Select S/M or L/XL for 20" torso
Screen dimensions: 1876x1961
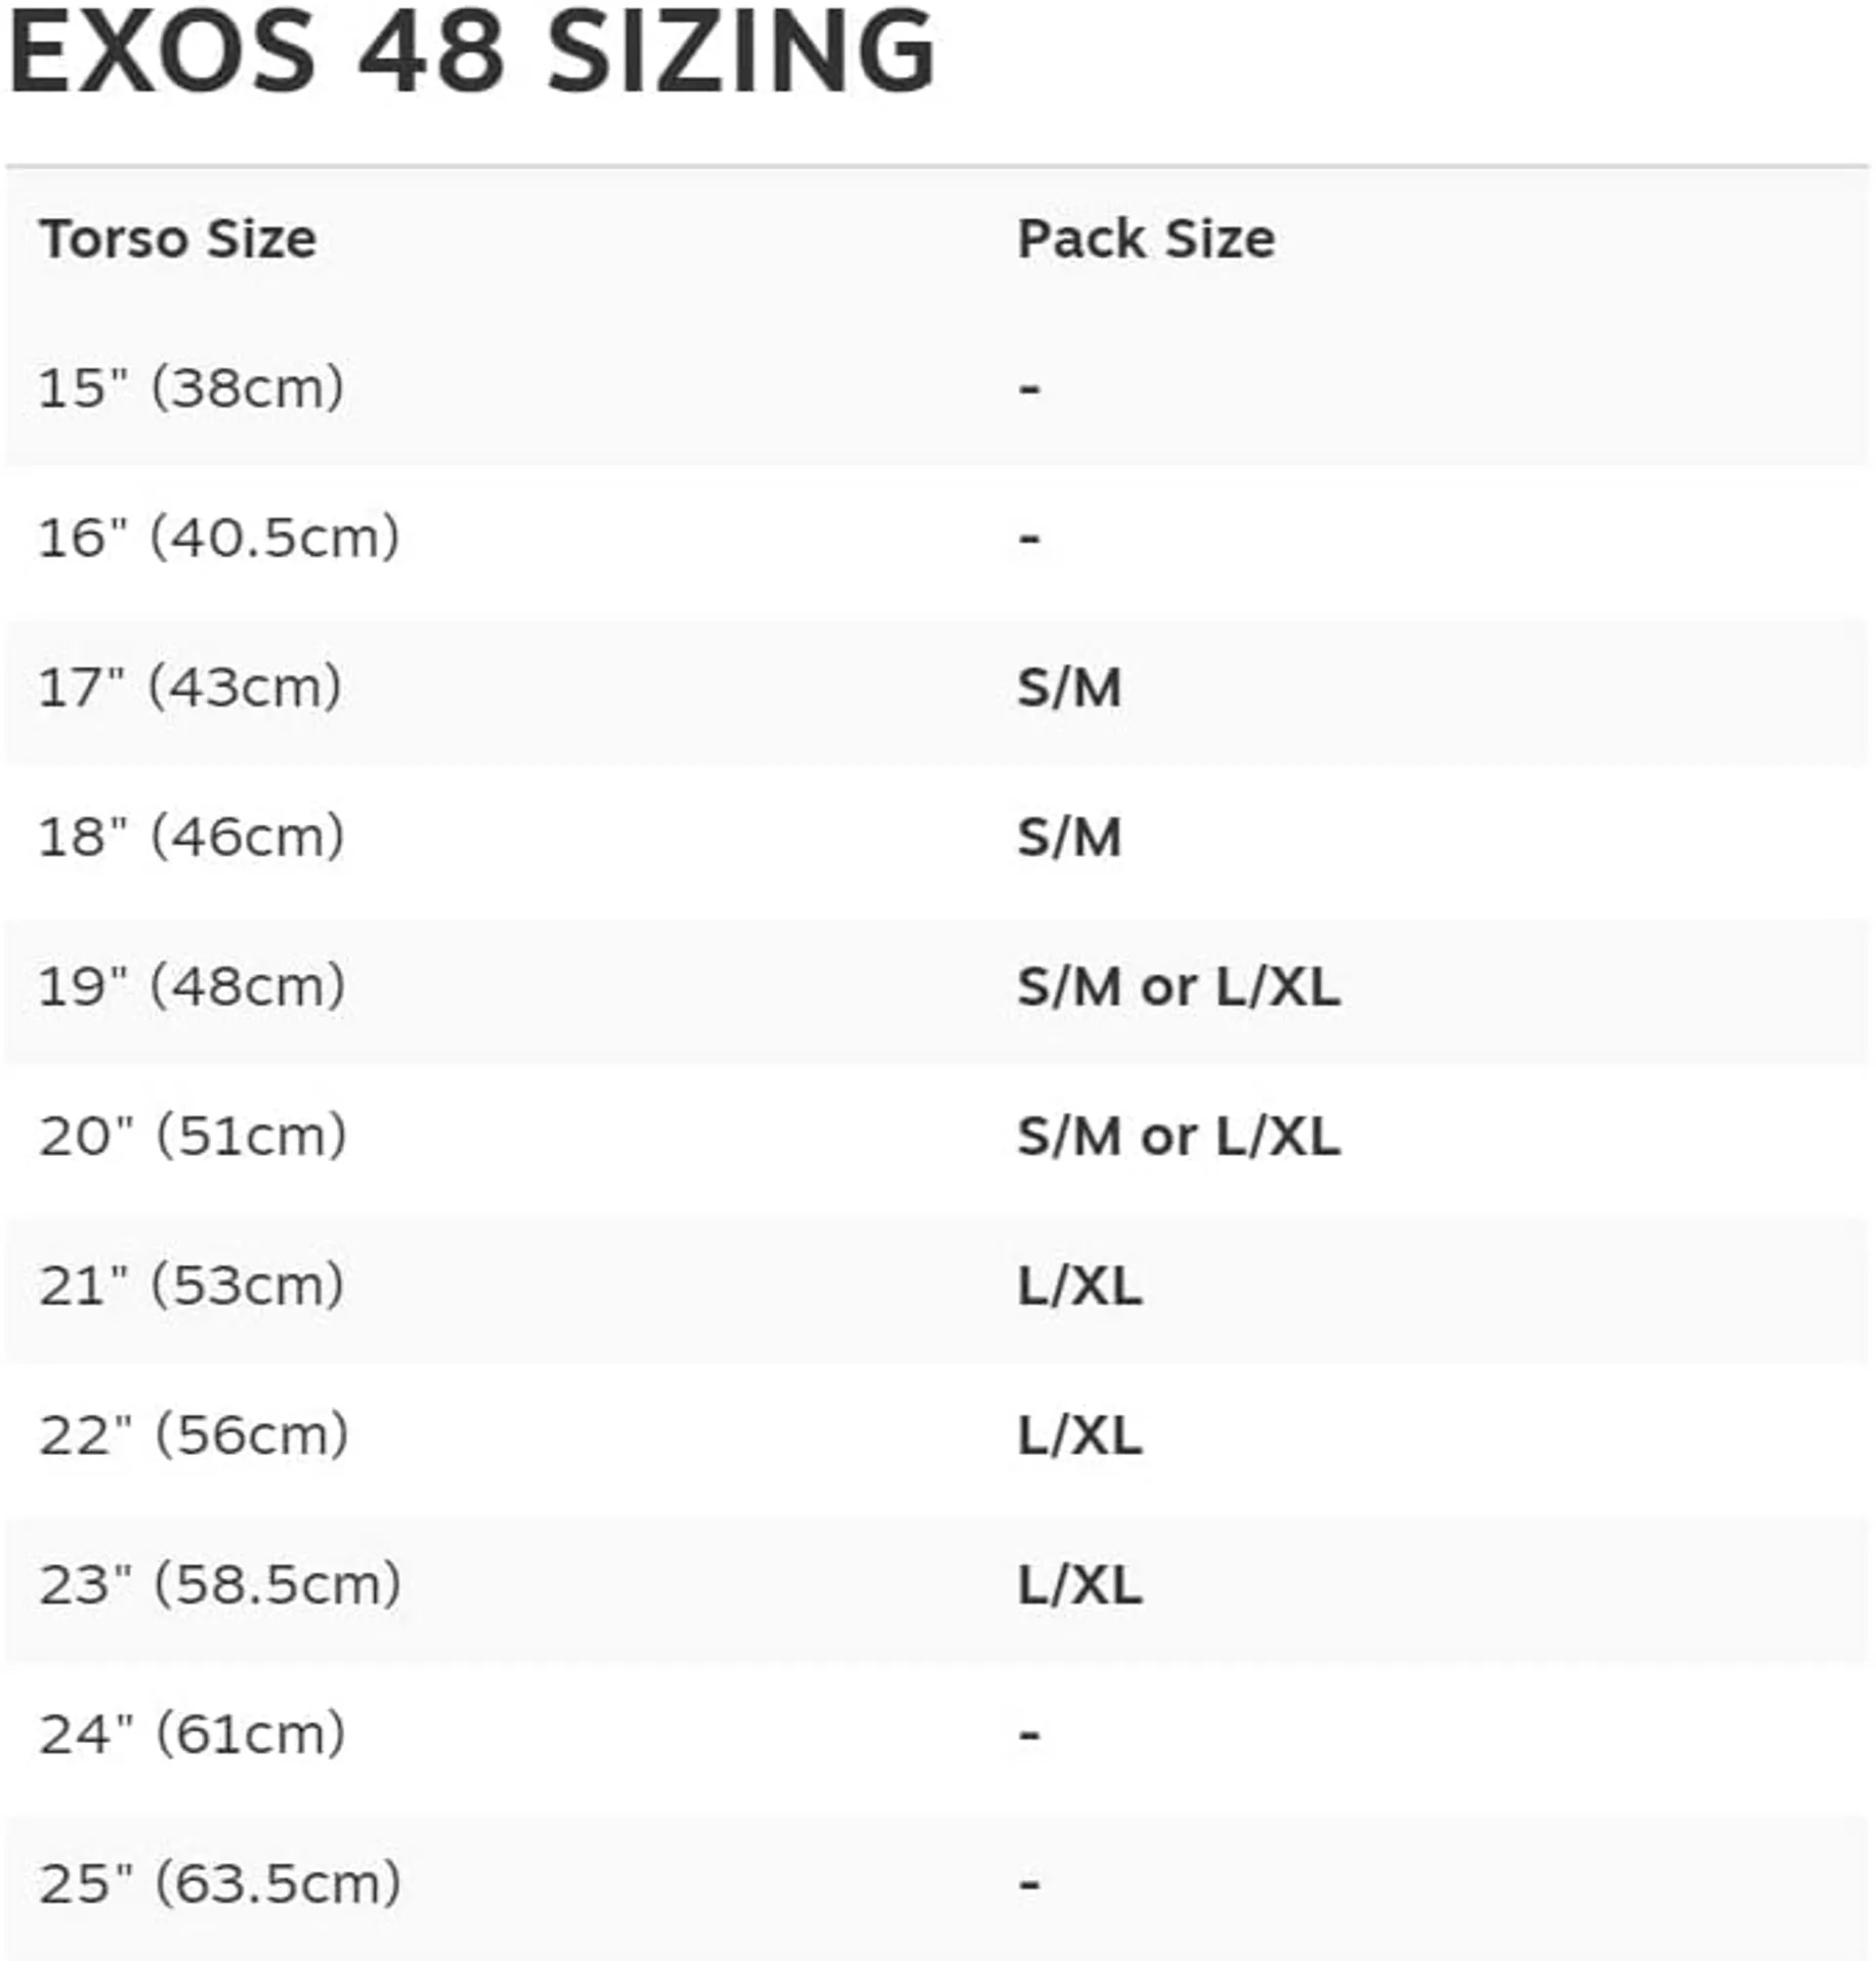point(1179,1137)
